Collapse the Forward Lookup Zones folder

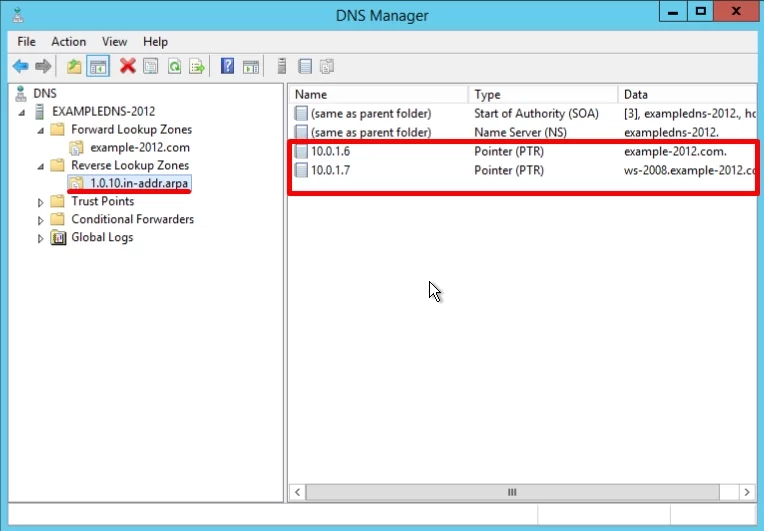pos(41,130)
